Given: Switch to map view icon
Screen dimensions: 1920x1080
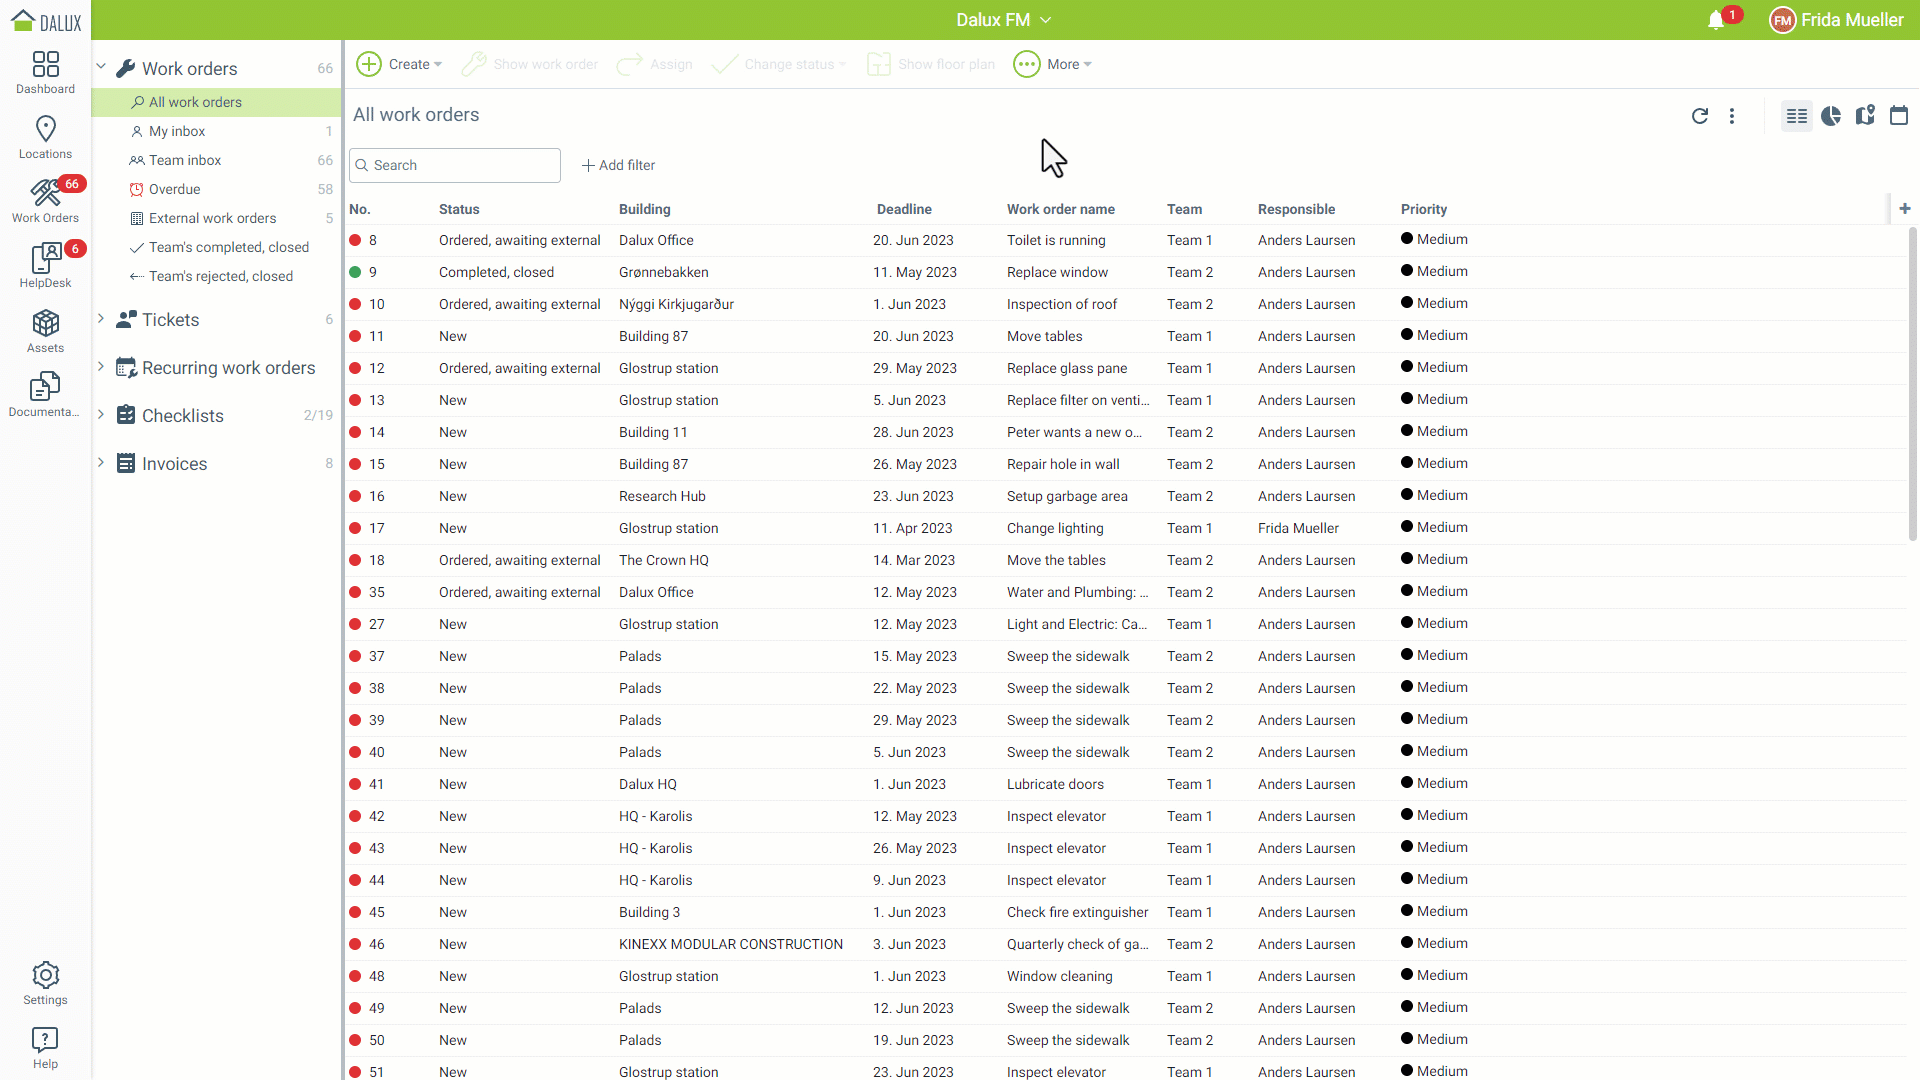Looking at the screenshot, I should [x=1865, y=116].
